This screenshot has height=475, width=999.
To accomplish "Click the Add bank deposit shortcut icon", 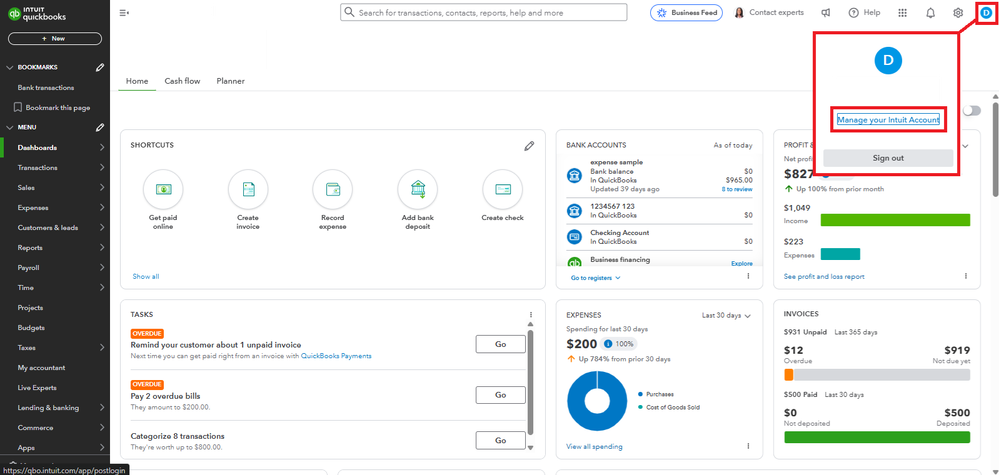I will [417, 189].
